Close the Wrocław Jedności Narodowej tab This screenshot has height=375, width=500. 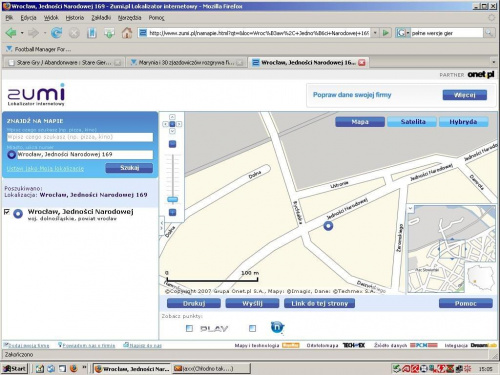[362, 62]
